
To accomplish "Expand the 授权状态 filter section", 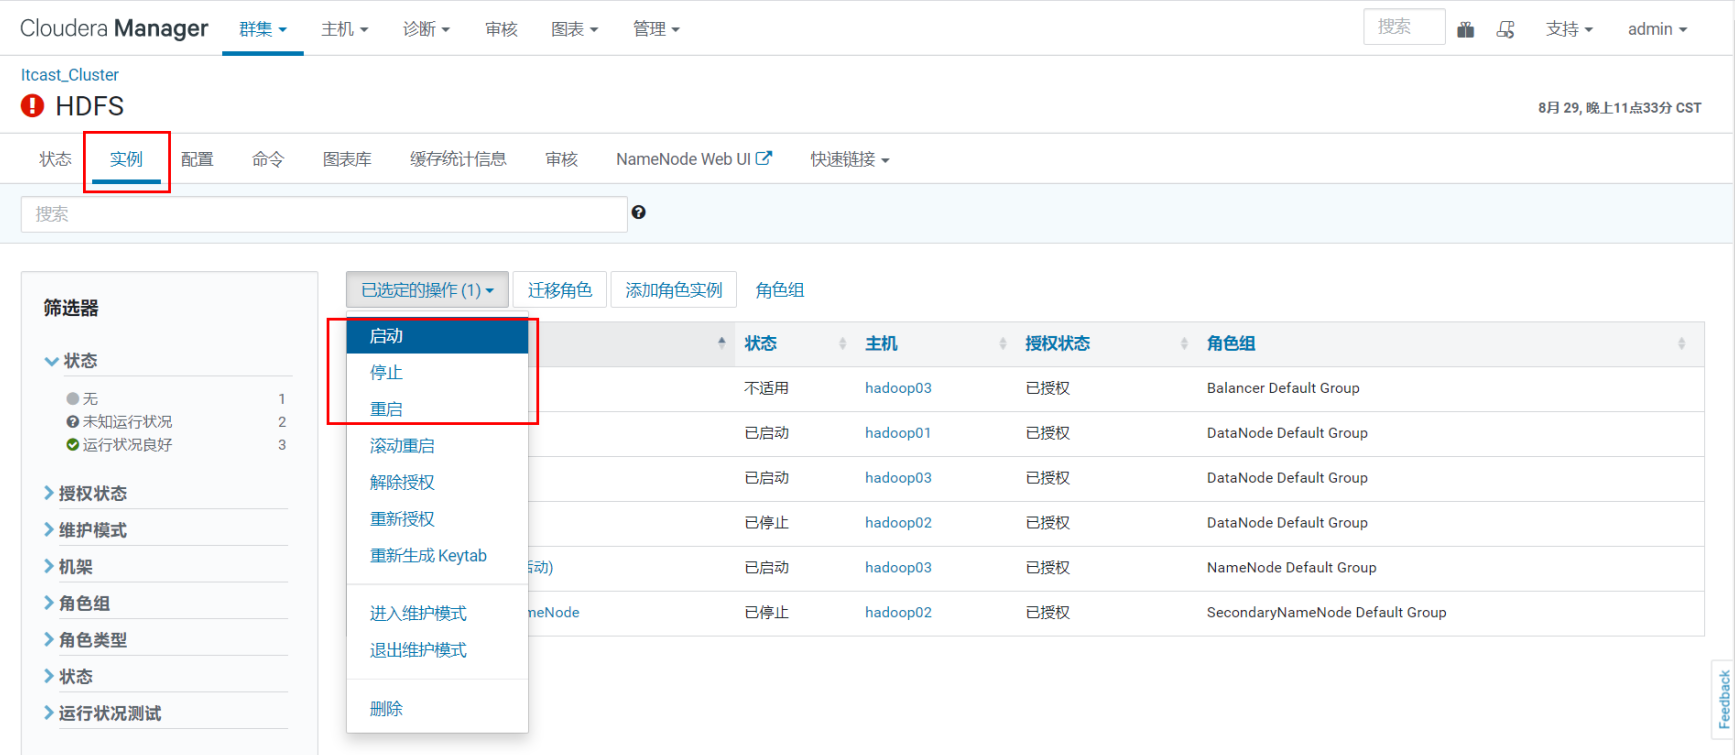I will point(86,493).
